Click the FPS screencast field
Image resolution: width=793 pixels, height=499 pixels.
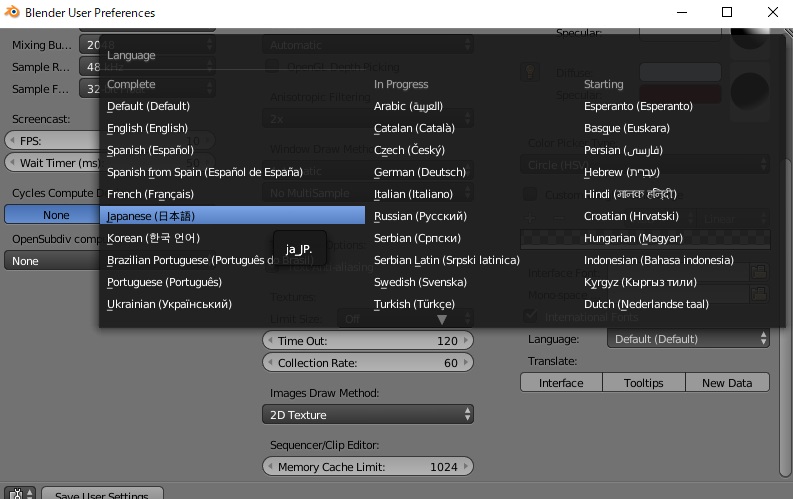pyautogui.click(x=53, y=141)
